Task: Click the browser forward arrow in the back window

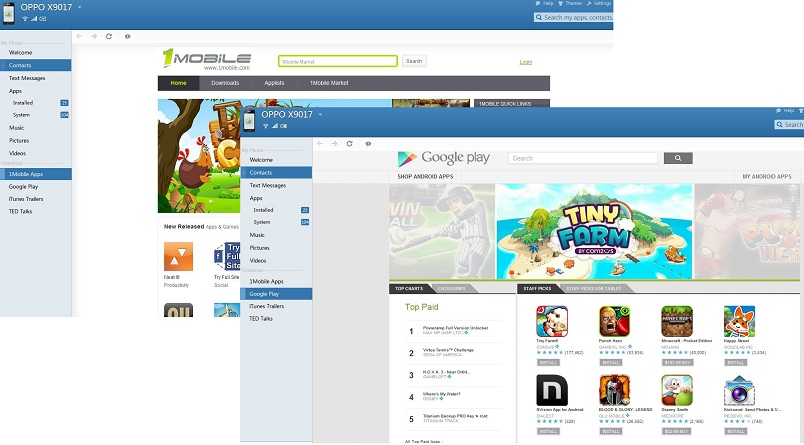Action: pyautogui.click(x=94, y=36)
